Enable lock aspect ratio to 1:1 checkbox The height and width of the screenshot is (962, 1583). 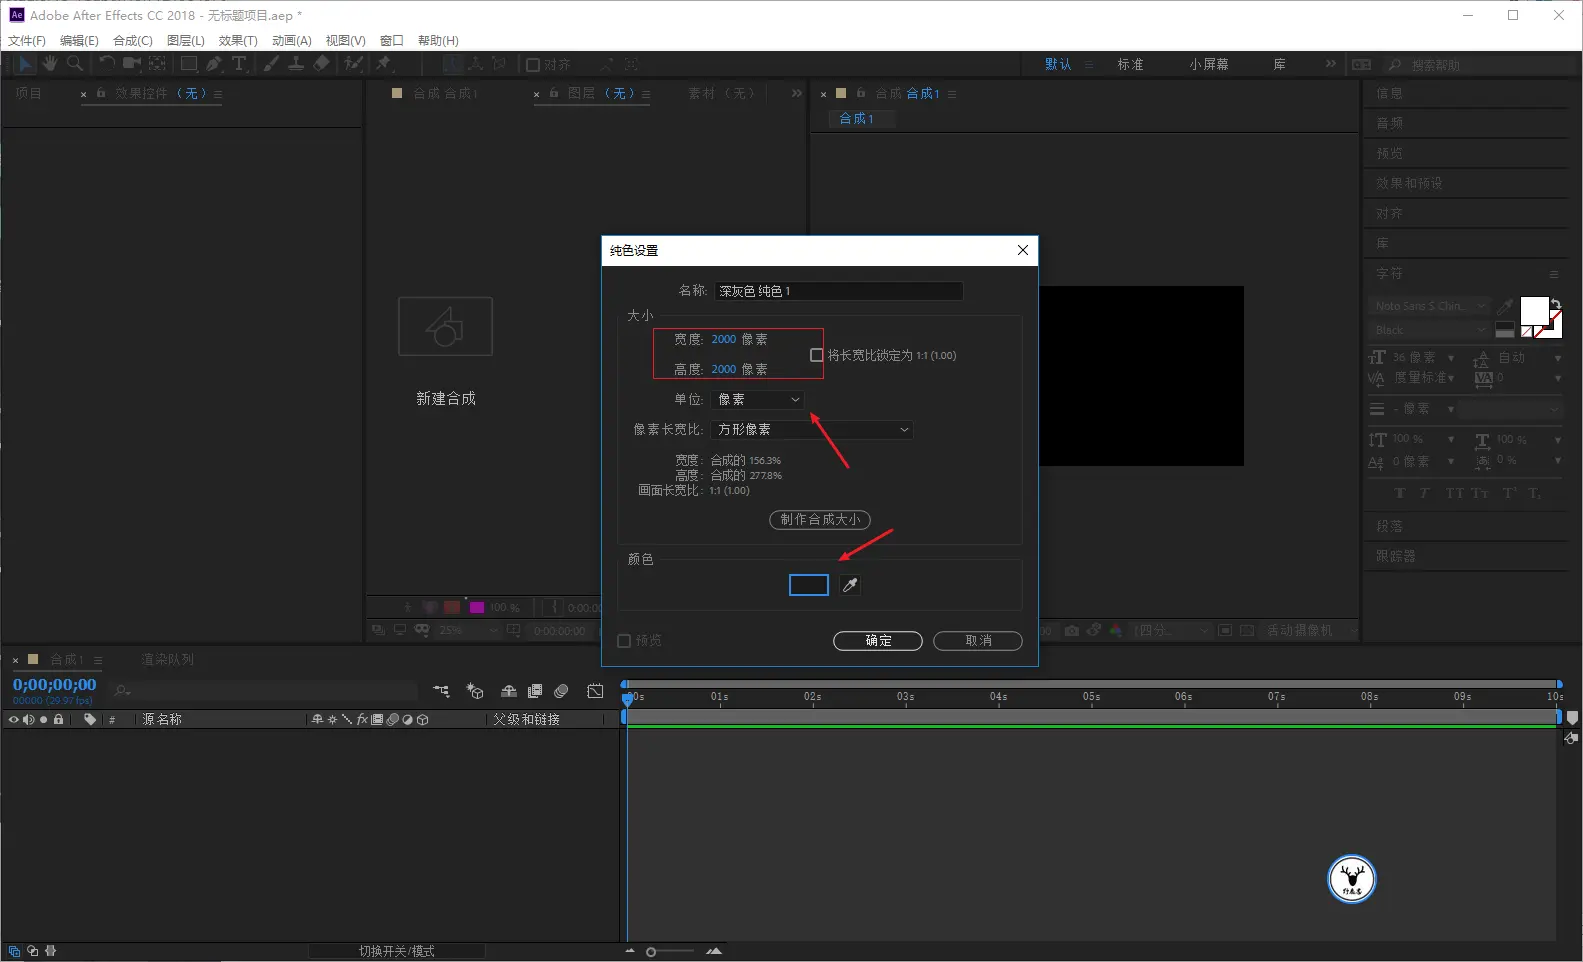coord(817,355)
